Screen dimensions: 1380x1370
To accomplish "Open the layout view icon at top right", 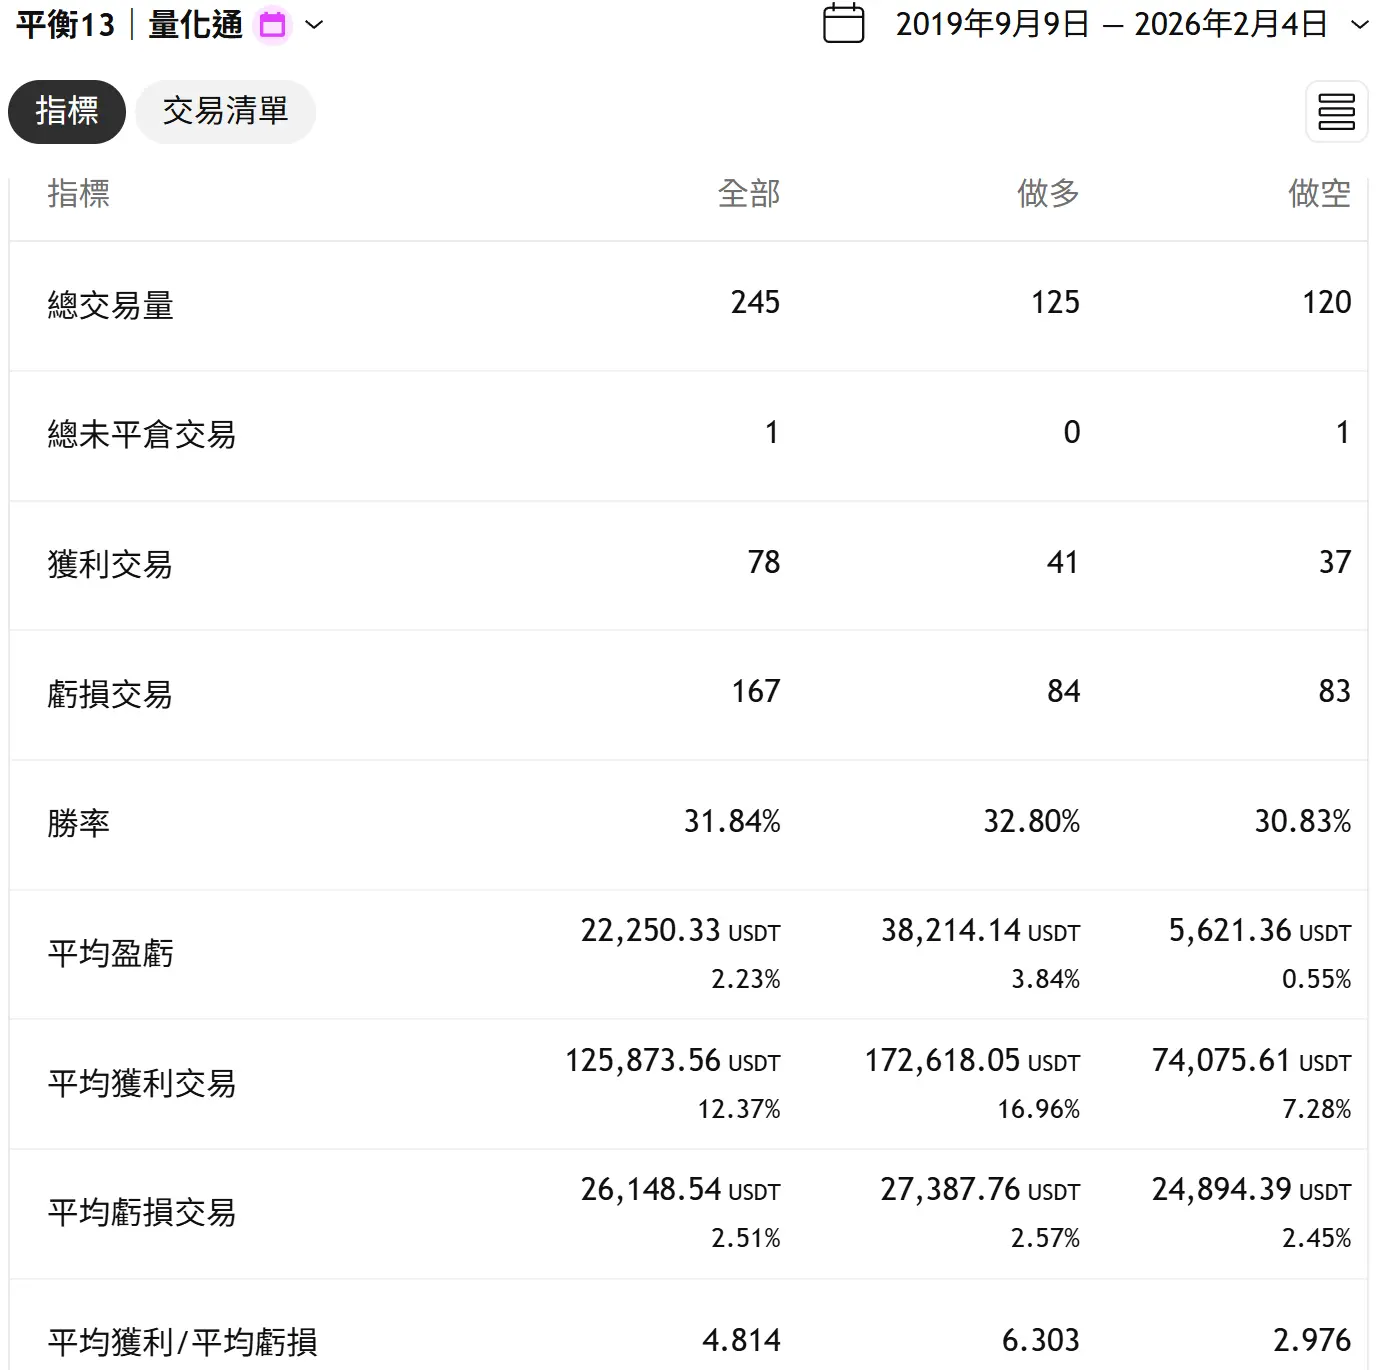I will pyautogui.click(x=1336, y=112).
